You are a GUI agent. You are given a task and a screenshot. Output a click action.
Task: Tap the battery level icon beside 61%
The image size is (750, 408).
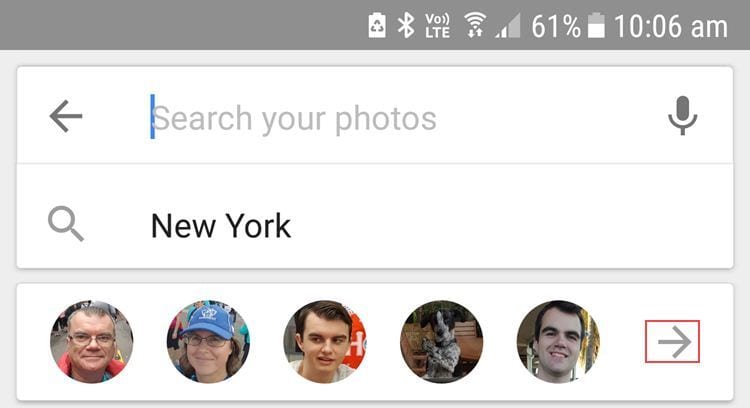(x=597, y=27)
